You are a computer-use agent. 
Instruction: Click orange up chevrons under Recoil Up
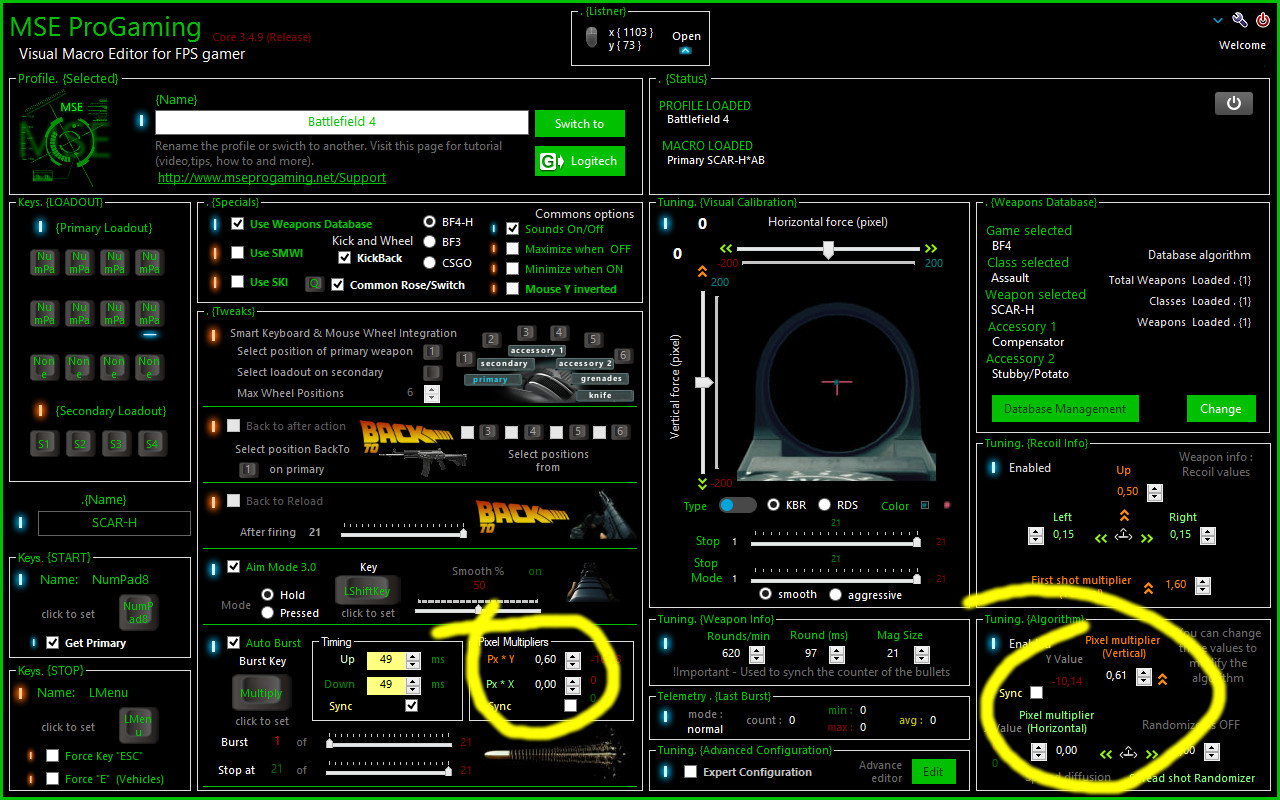point(1124,516)
